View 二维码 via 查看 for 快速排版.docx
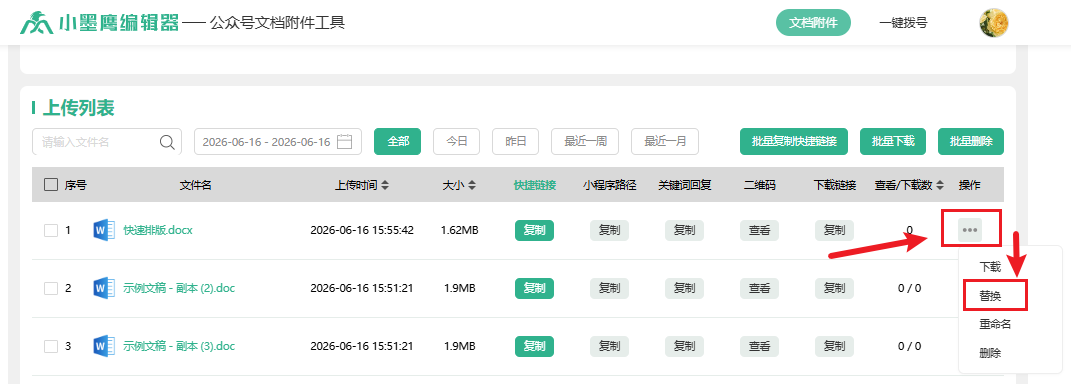1071x384 pixels. coord(760,230)
